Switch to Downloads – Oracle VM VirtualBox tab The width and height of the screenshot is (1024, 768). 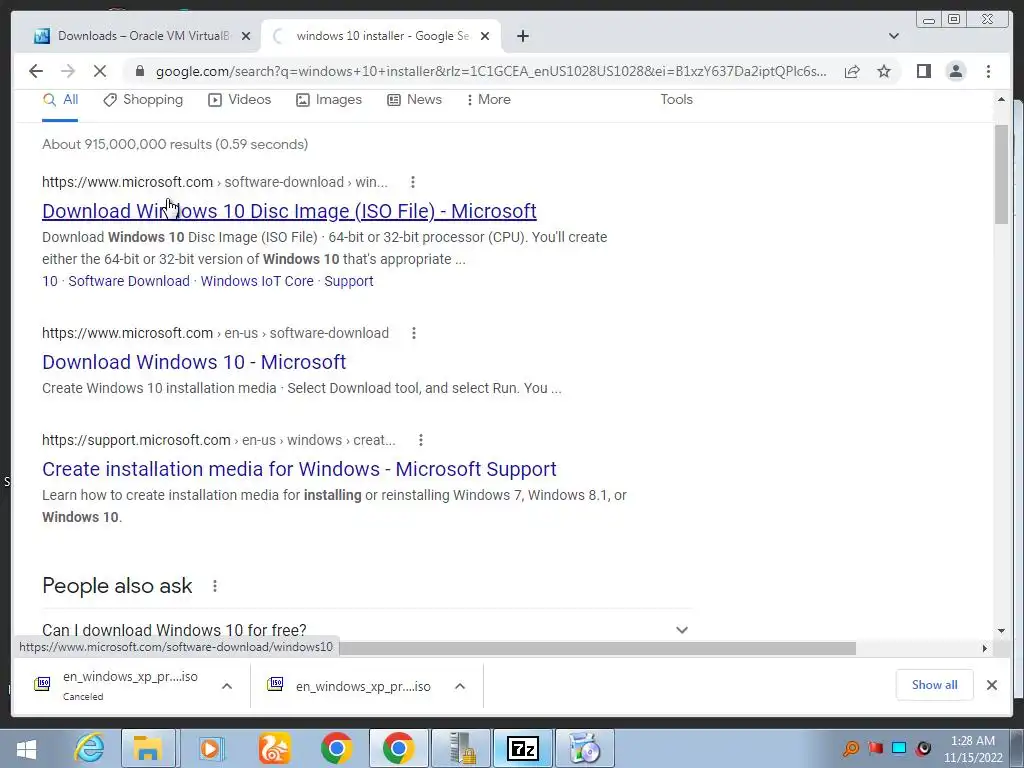pos(142,36)
